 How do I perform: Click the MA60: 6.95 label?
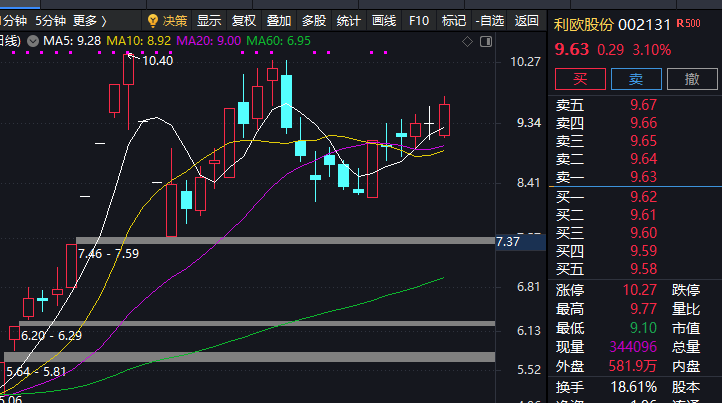(x=279, y=41)
